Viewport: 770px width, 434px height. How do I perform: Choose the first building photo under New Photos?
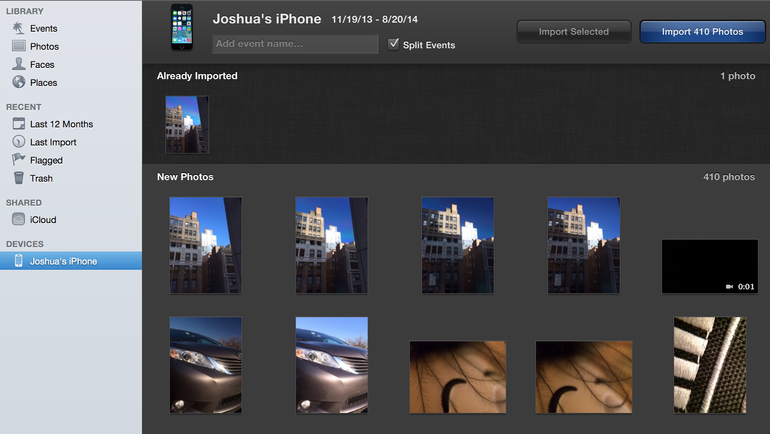(x=205, y=245)
